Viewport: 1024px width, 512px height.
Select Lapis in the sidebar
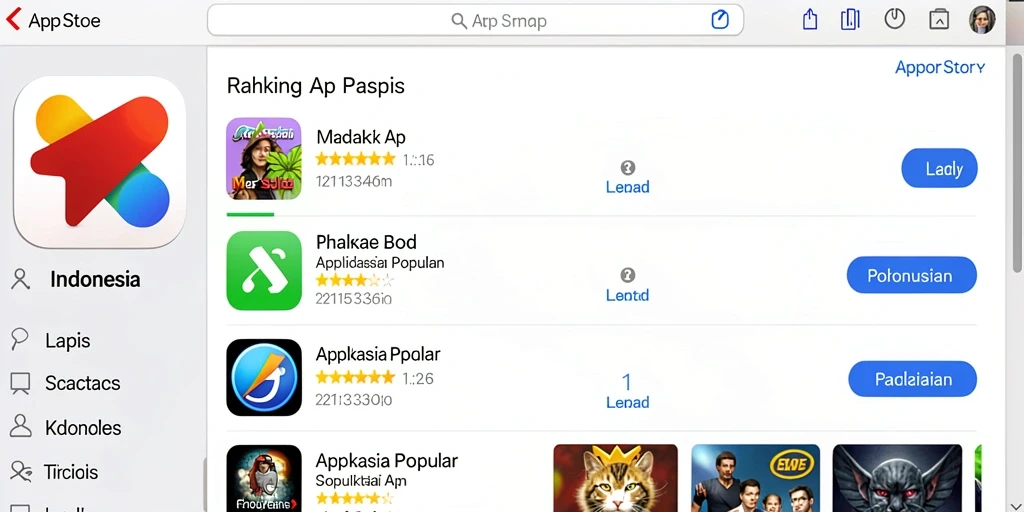(x=67, y=340)
